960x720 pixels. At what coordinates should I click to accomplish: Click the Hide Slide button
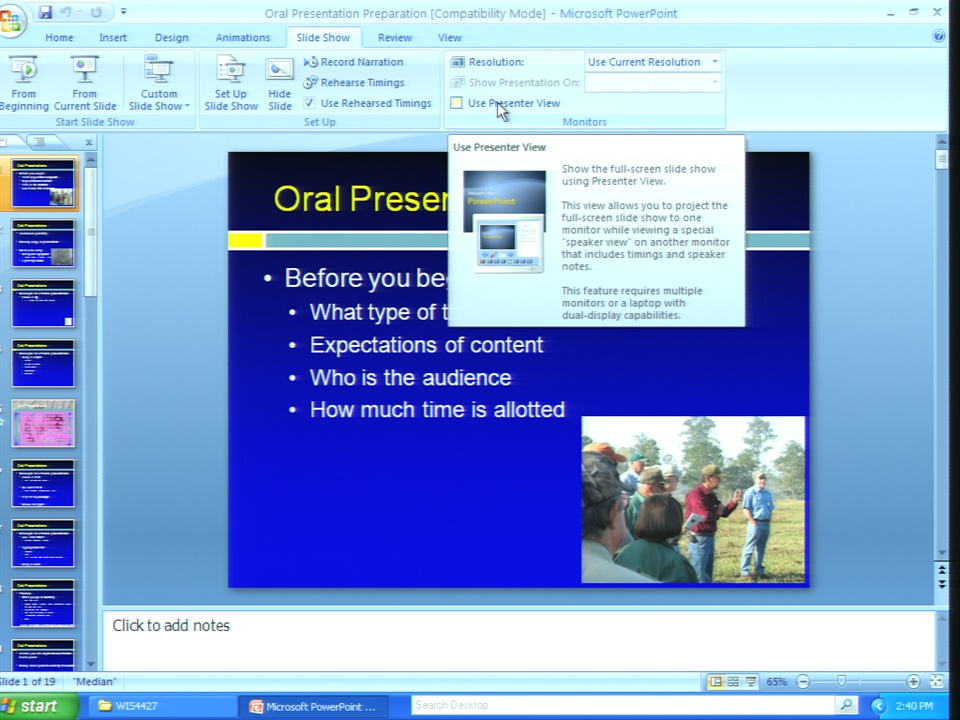[279, 83]
